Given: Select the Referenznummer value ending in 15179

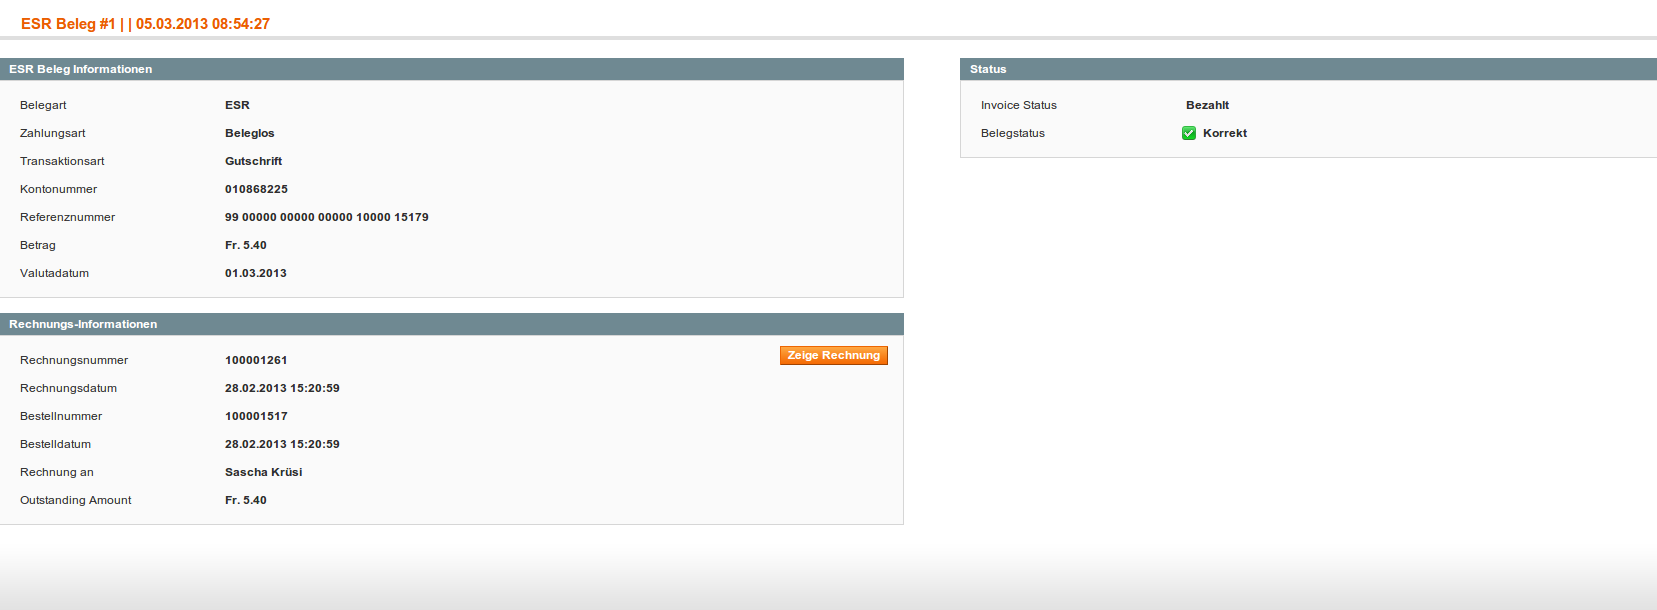Looking at the screenshot, I should tap(326, 217).
